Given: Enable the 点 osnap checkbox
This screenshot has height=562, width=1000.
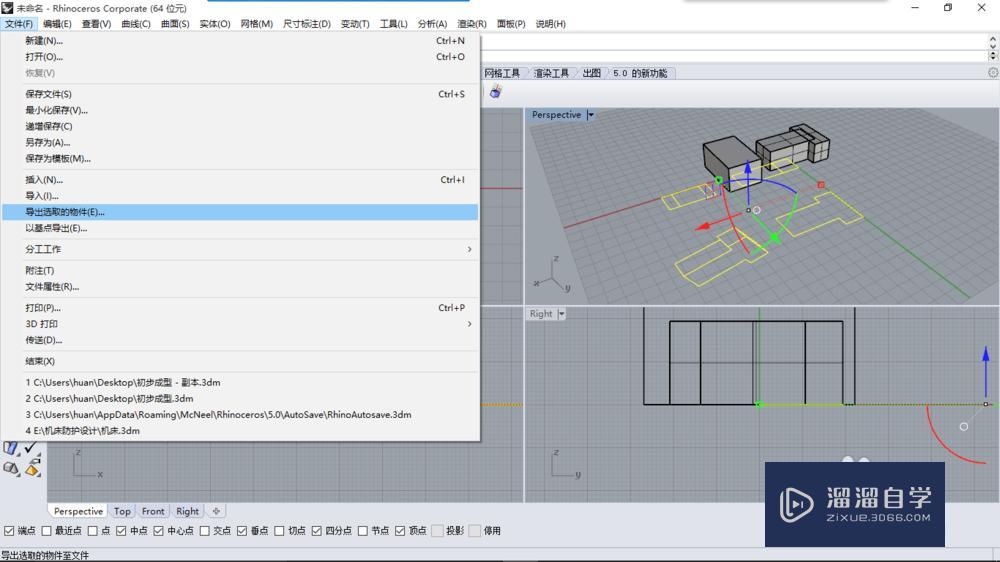Looking at the screenshot, I should 93,531.
